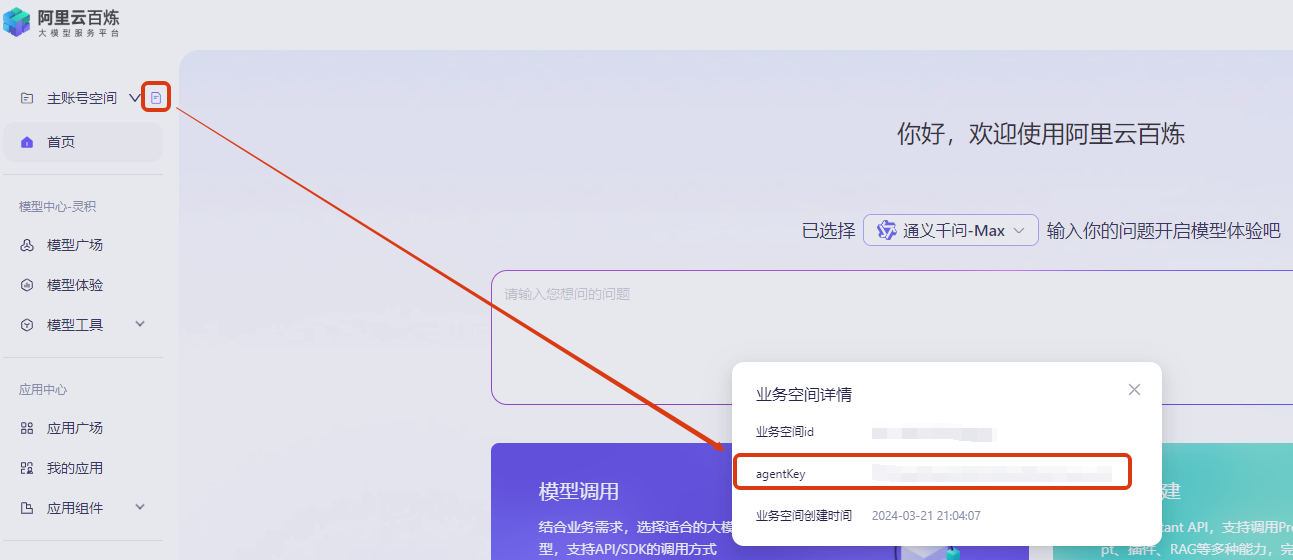Click the 应用广场 grid icon
The height and width of the screenshot is (560, 1293).
tap(27, 428)
